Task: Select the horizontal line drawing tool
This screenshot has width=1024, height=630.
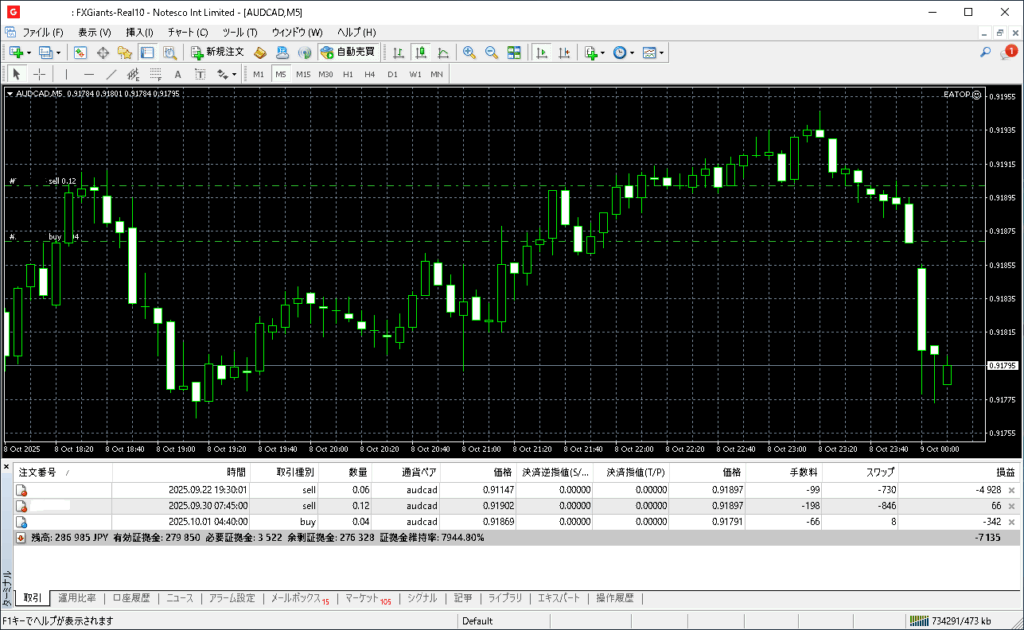Action: tap(89, 74)
